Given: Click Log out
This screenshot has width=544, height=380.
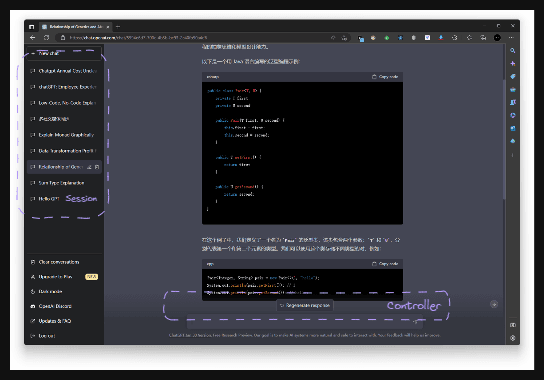Looking at the screenshot, I should pos(64,336).
